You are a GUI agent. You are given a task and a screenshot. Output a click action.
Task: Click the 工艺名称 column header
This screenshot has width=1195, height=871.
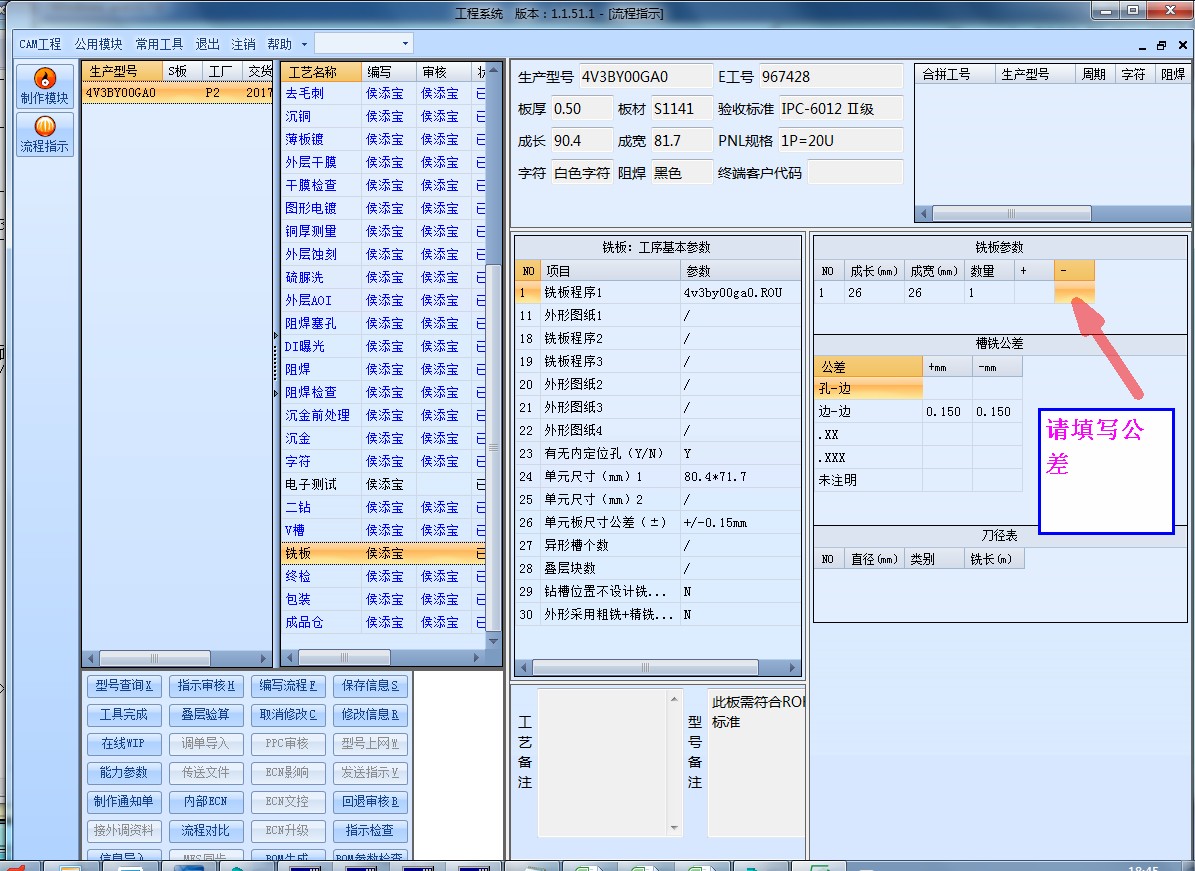(x=321, y=72)
